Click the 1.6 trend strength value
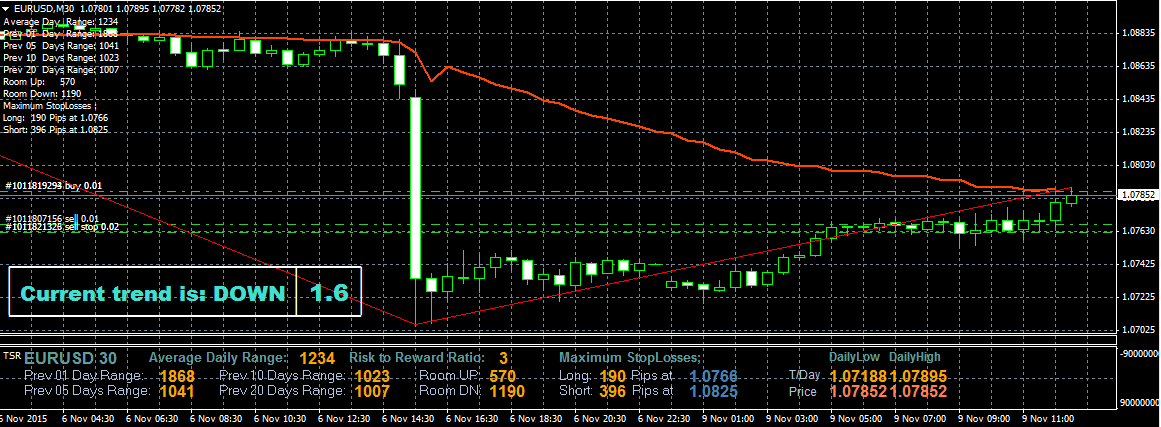 (328, 294)
